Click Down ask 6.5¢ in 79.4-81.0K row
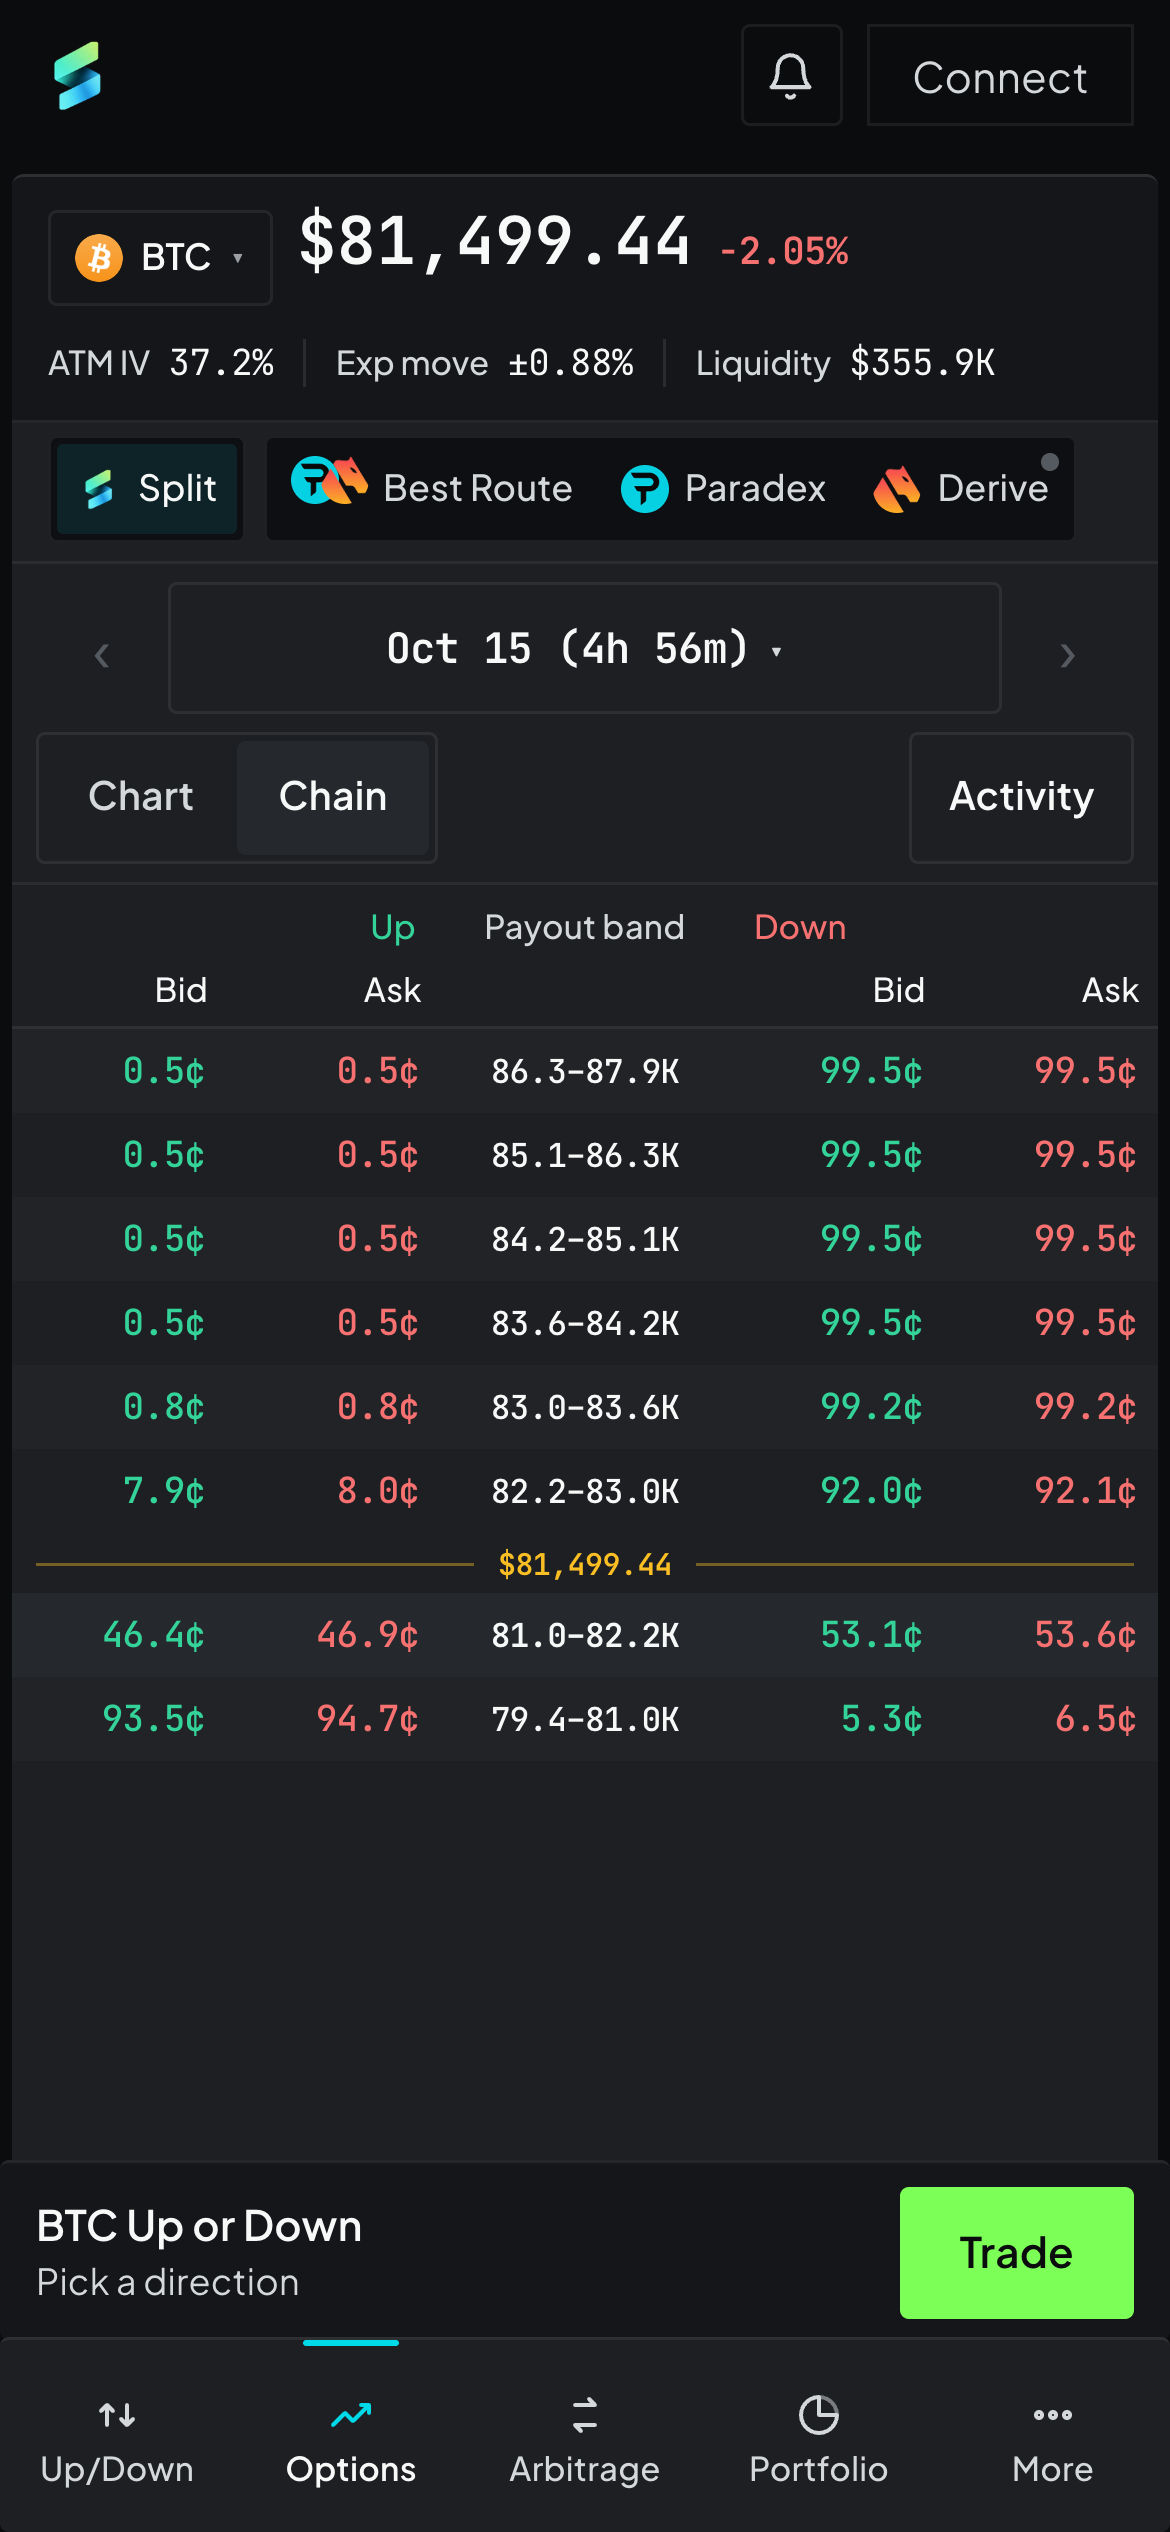The height and width of the screenshot is (2532, 1170). [1096, 1719]
